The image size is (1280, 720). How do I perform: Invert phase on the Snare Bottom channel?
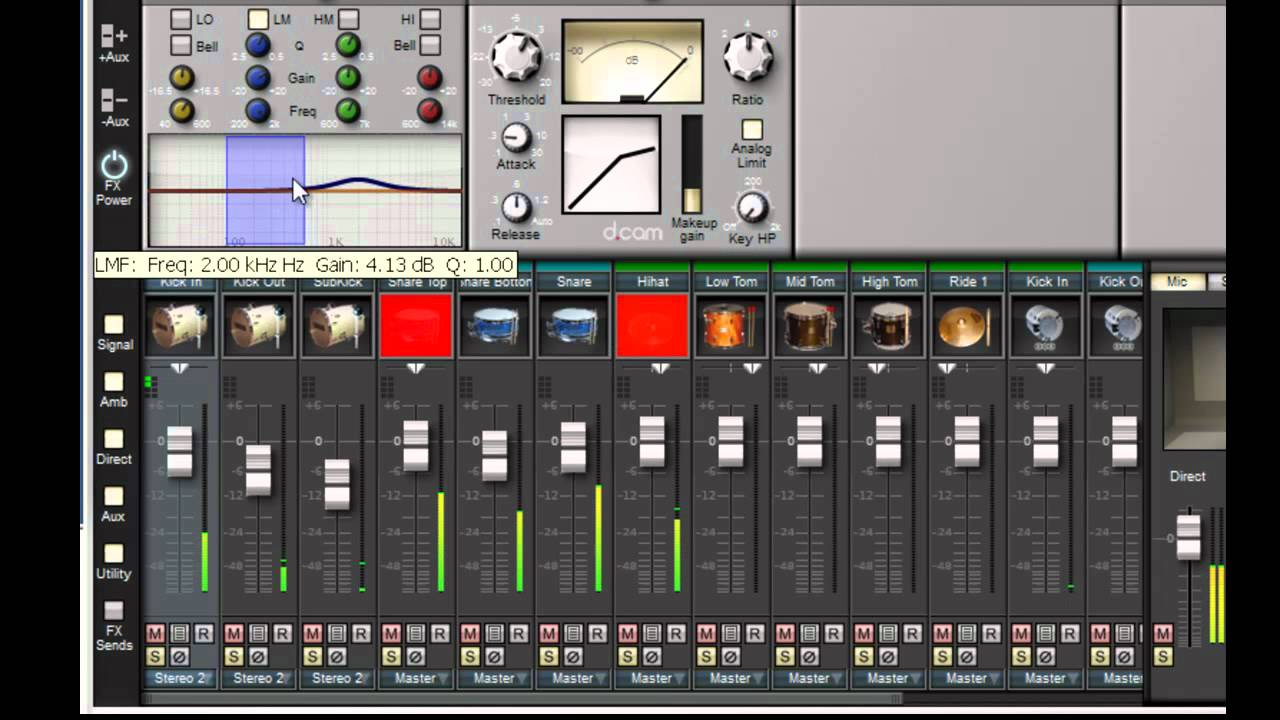(x=494, y=657)
